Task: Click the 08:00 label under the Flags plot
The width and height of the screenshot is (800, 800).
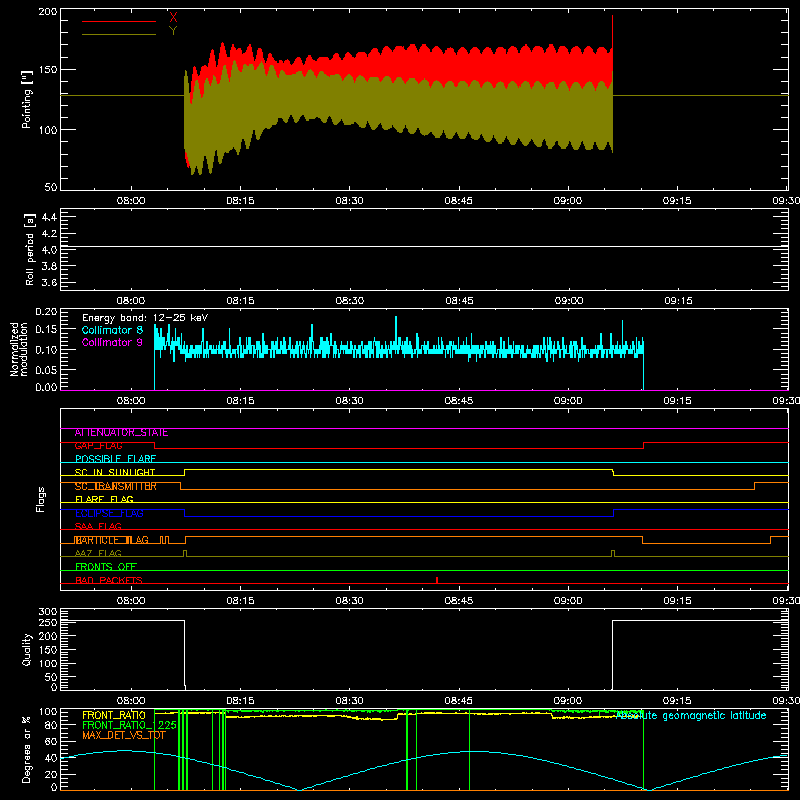Action: coord(131,601)
